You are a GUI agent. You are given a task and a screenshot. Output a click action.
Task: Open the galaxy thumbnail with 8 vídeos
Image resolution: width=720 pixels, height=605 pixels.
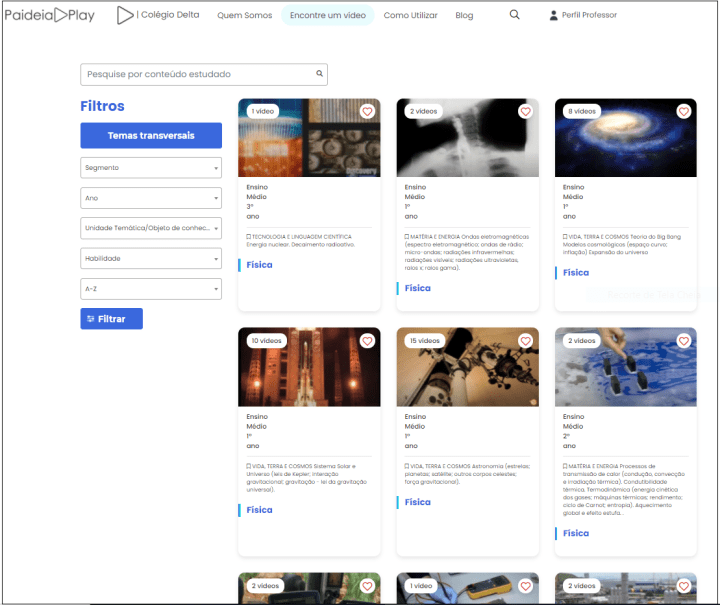tap(625, 140)
